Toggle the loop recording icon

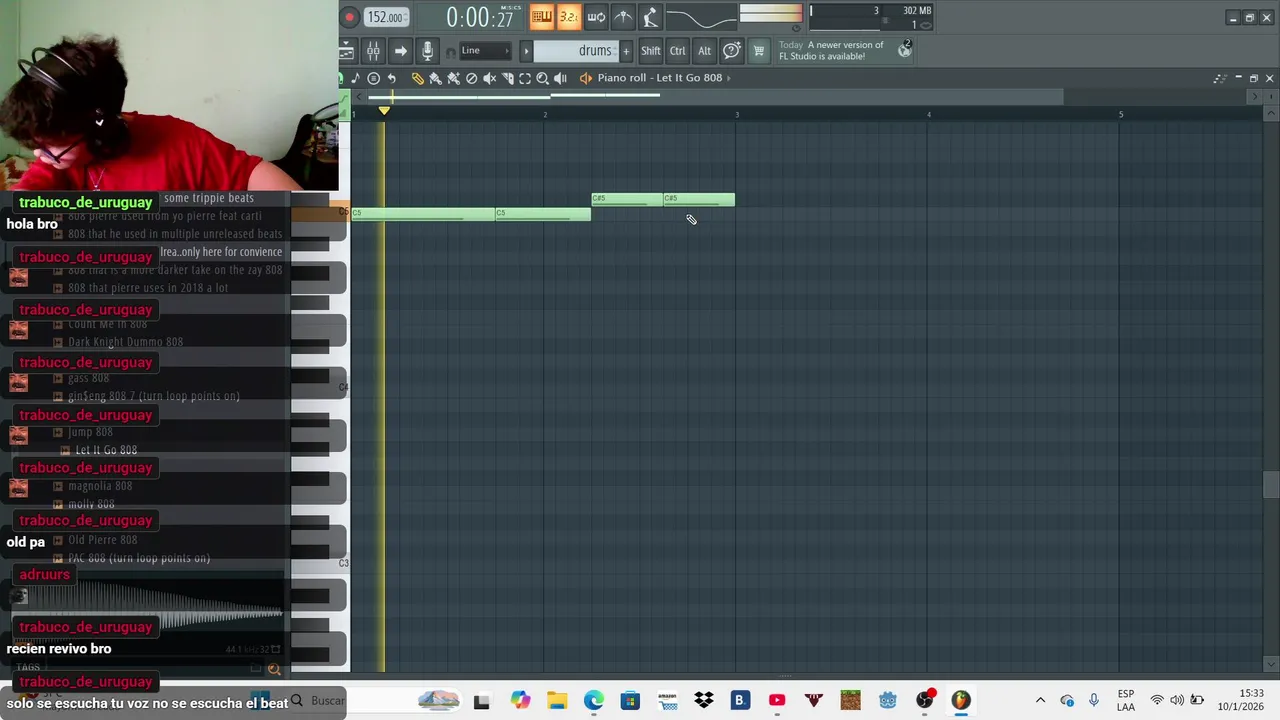[x=596, y=16]
